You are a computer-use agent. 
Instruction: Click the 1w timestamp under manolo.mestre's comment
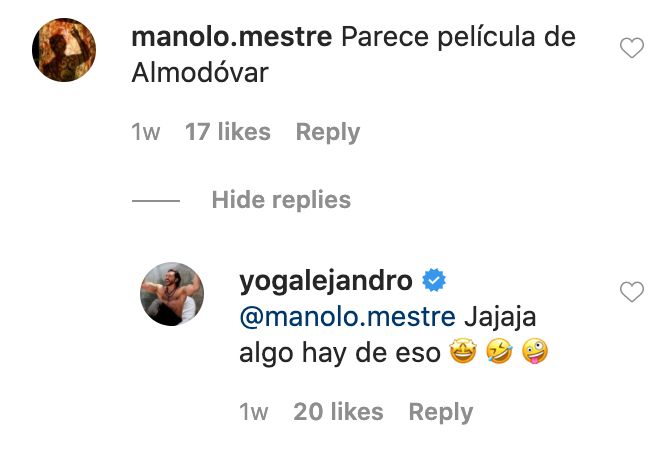coord(146,132)
